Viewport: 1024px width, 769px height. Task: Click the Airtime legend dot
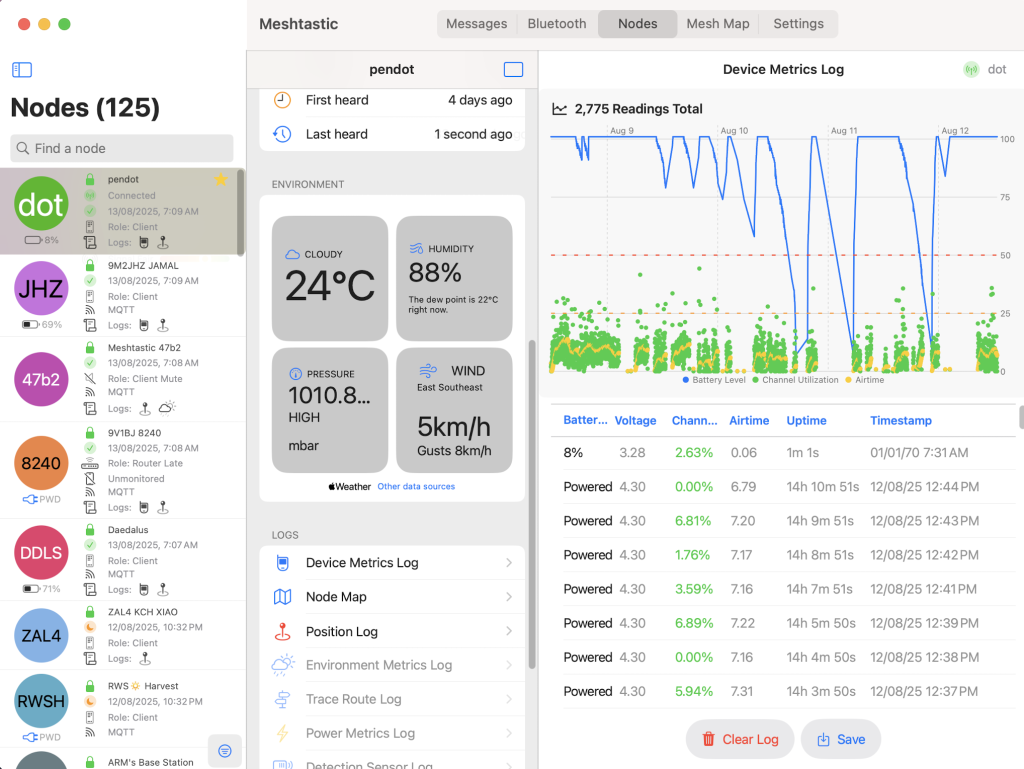(x=848, y=379)
